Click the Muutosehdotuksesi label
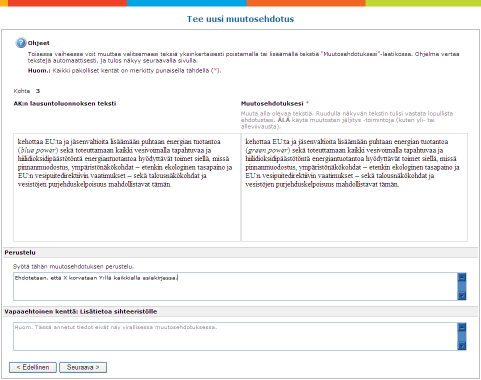 272,104
